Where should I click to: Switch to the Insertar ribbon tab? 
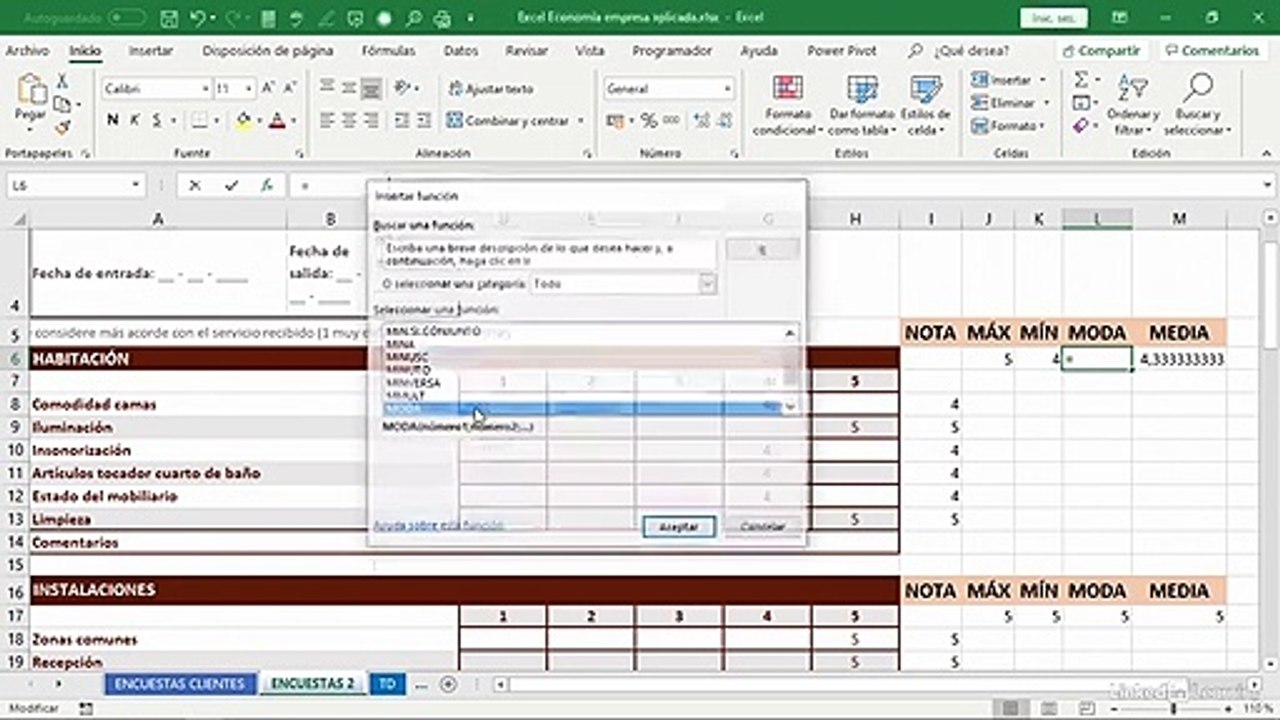151,50
